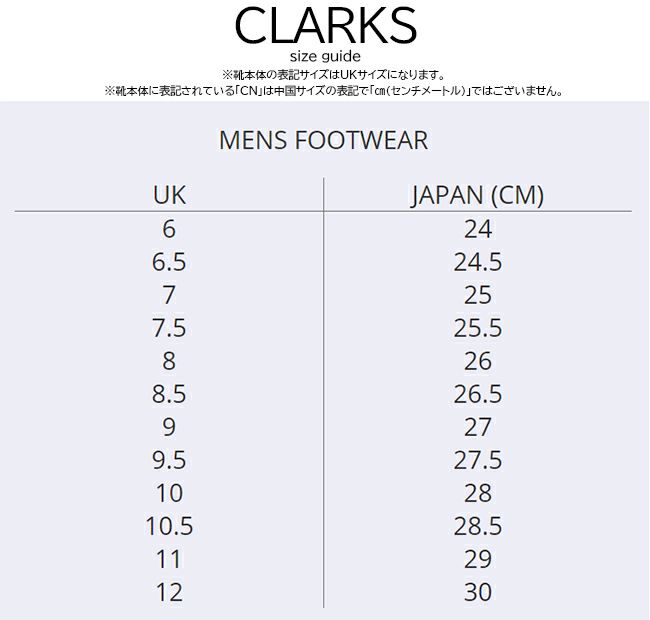Select Japan size 24 cm cell

478,229
